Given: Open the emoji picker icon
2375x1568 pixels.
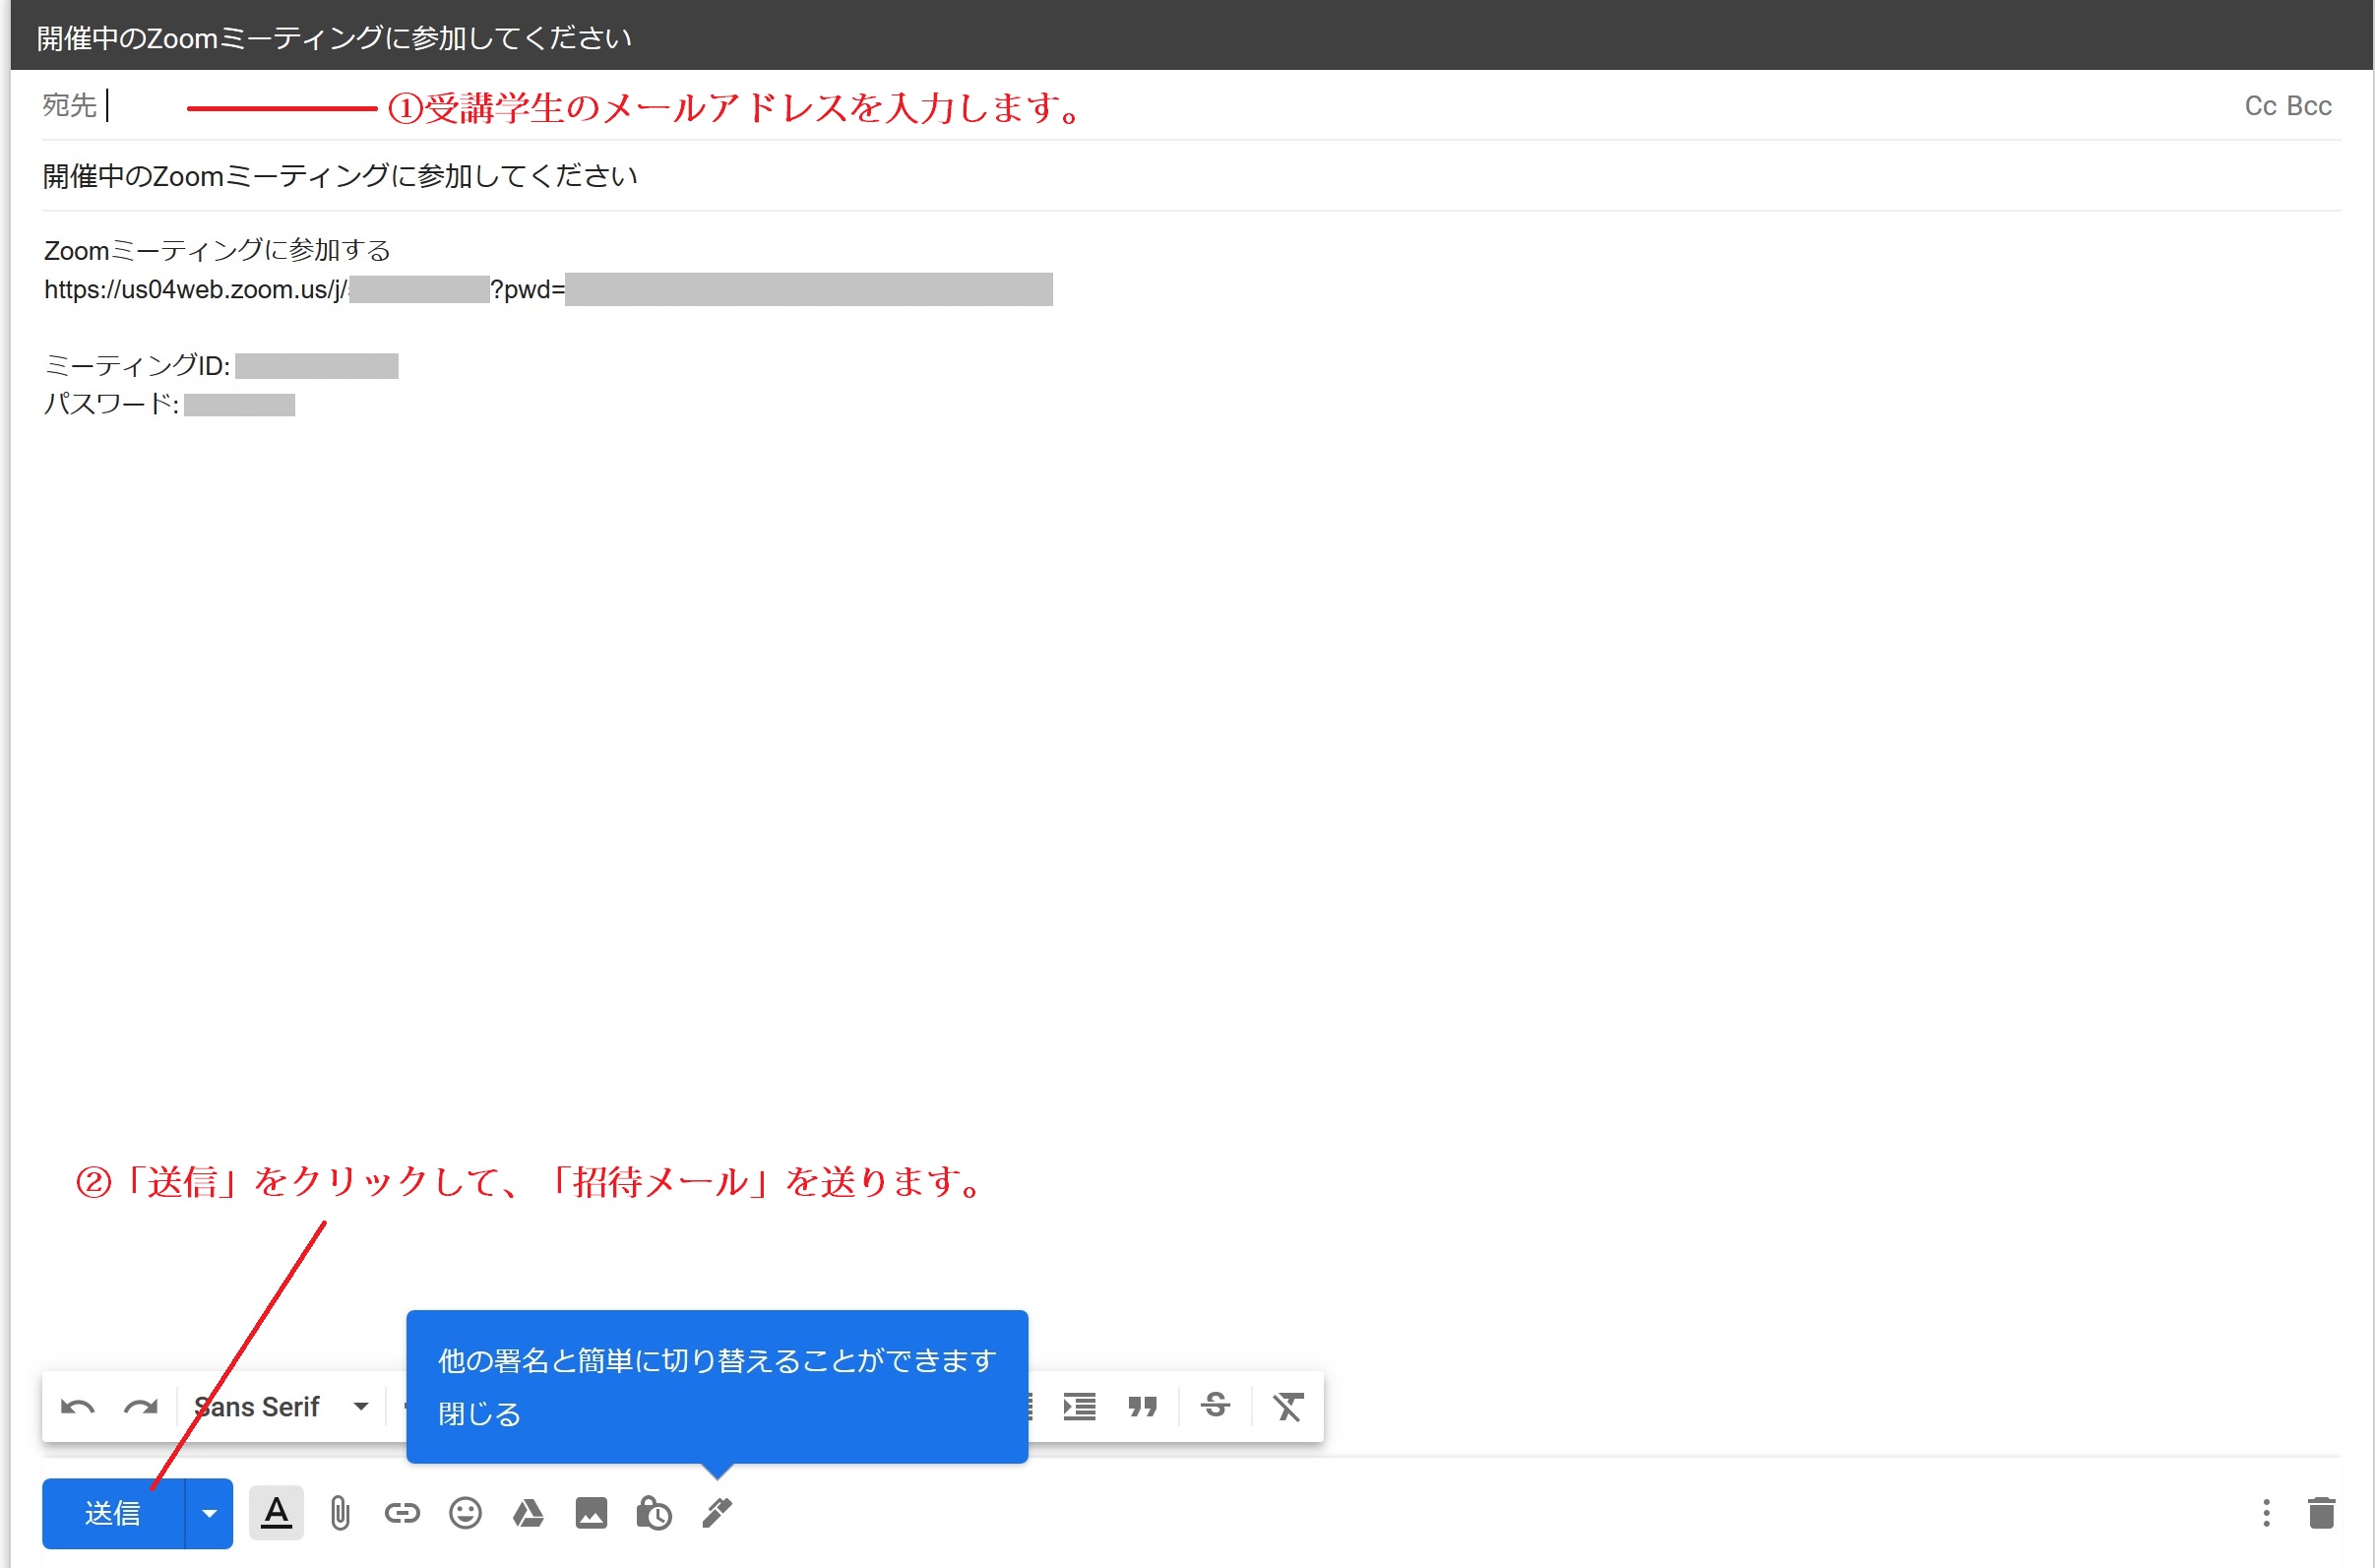Looking at the screenshot, I should coord(465,1513).
